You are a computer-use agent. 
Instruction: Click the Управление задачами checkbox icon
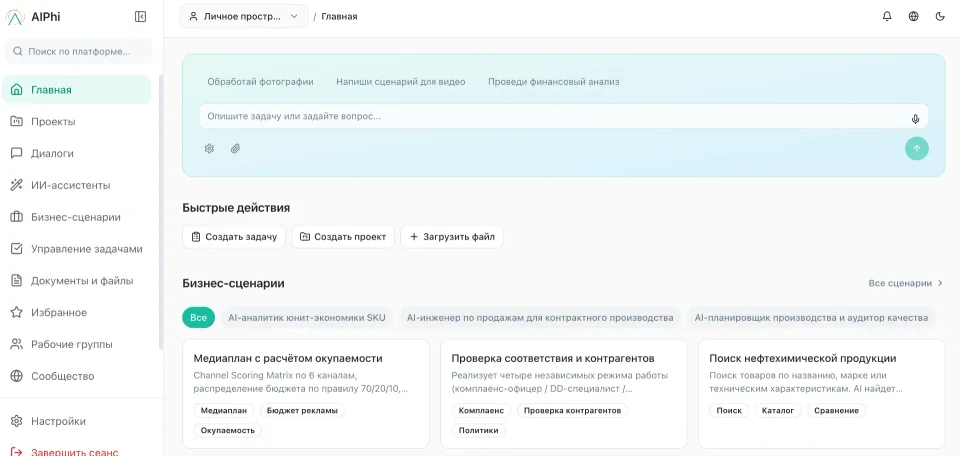pyautogui.click(x=17, y=249)
